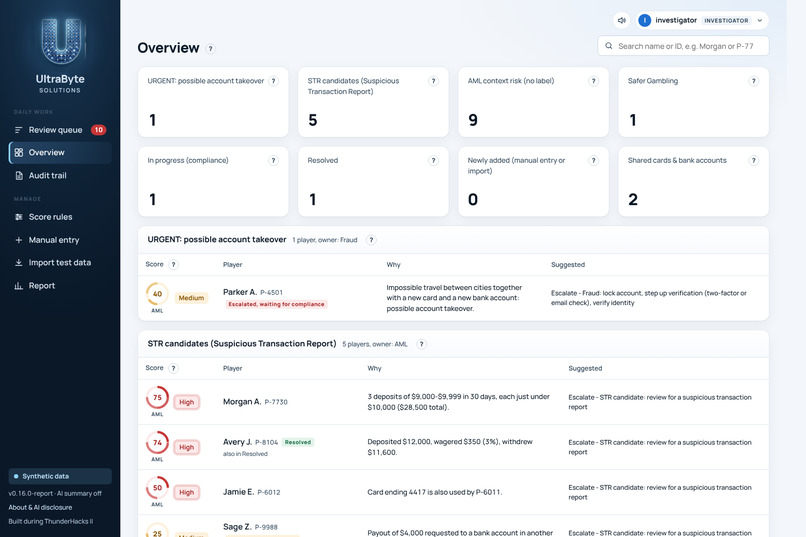Viewport: 806px width, 537px height.
Task: Go to Score rules
Action: coord(60,217)
